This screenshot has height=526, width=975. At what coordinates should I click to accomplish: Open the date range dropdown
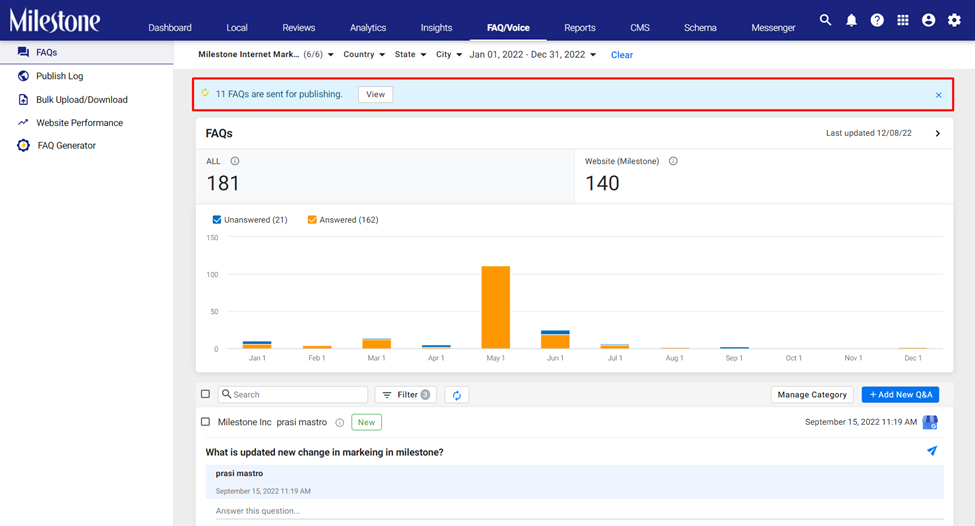(533, 55)
